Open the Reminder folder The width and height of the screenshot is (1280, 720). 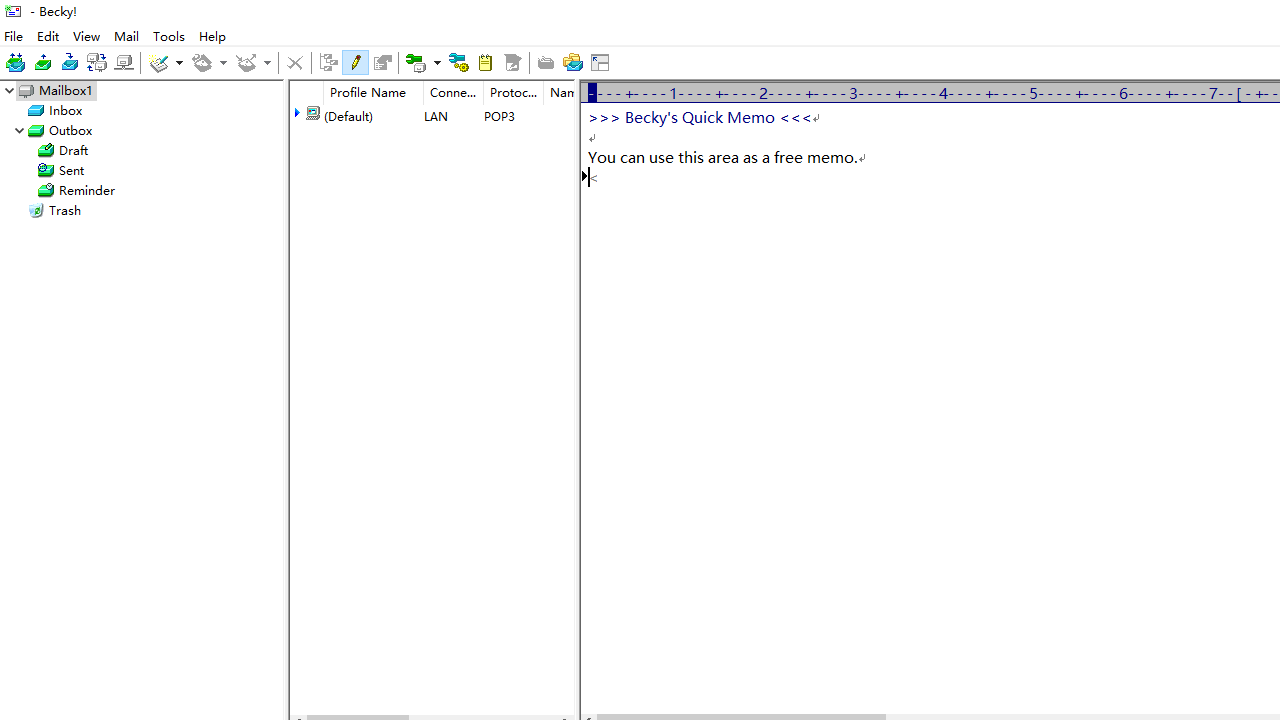(x=87, y=191)
